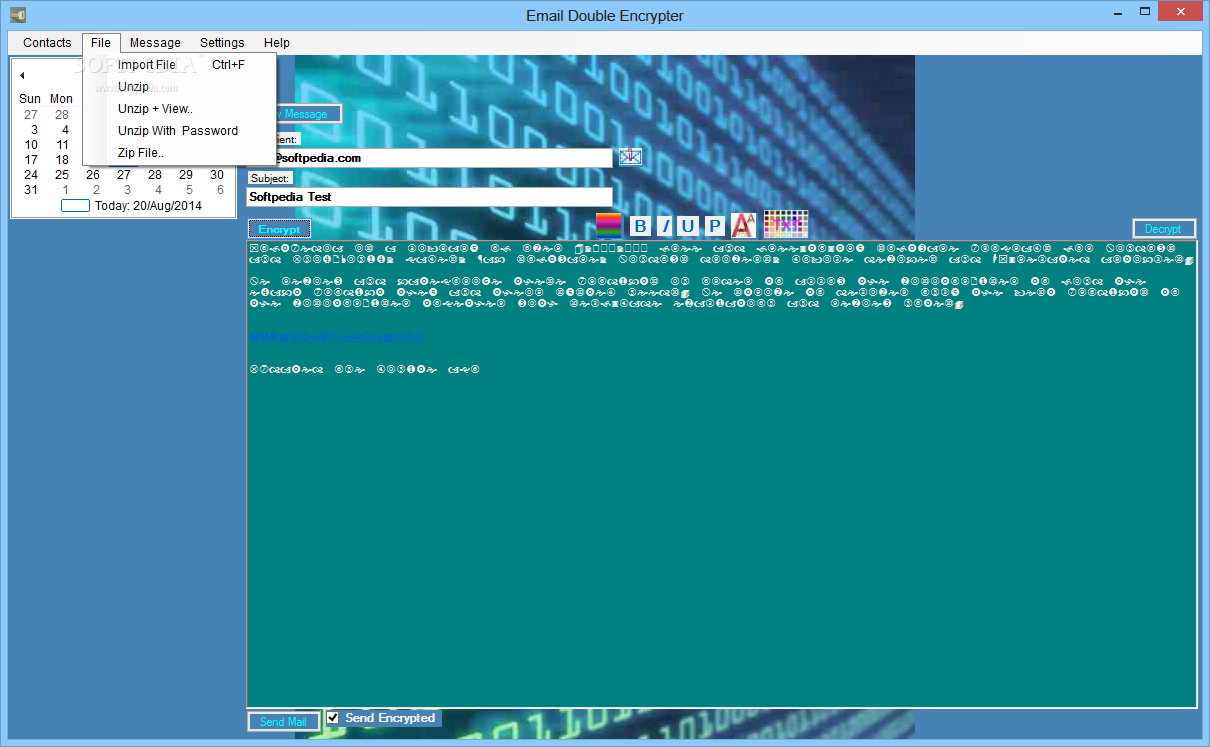
Task: Select day 10 in the calendar
Action: tap(31, 145)
